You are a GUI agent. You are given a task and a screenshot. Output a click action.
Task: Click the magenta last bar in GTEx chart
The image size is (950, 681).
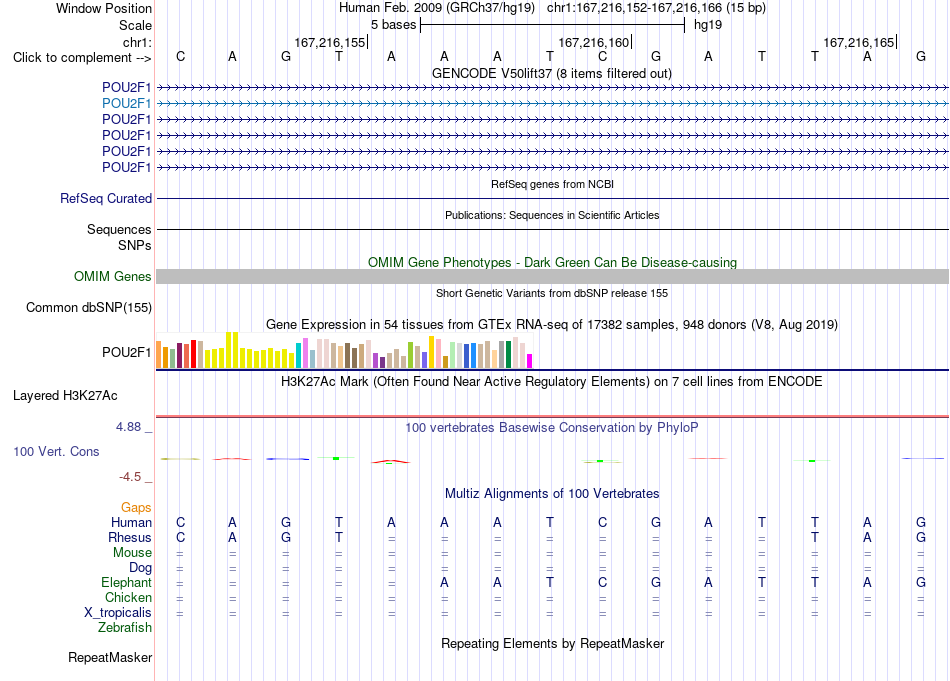pyautogui.click(x=529, y=361)
